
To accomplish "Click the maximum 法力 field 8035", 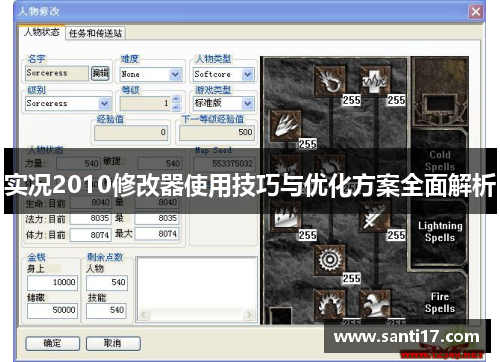I will 157,218.
